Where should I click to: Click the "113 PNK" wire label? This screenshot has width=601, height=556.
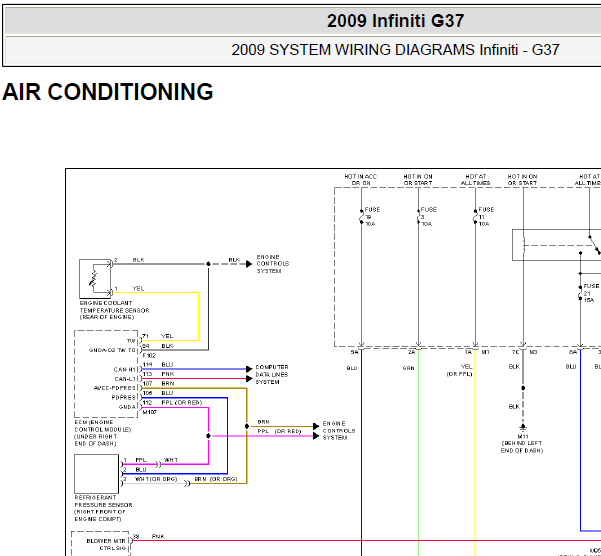[158, 374]
